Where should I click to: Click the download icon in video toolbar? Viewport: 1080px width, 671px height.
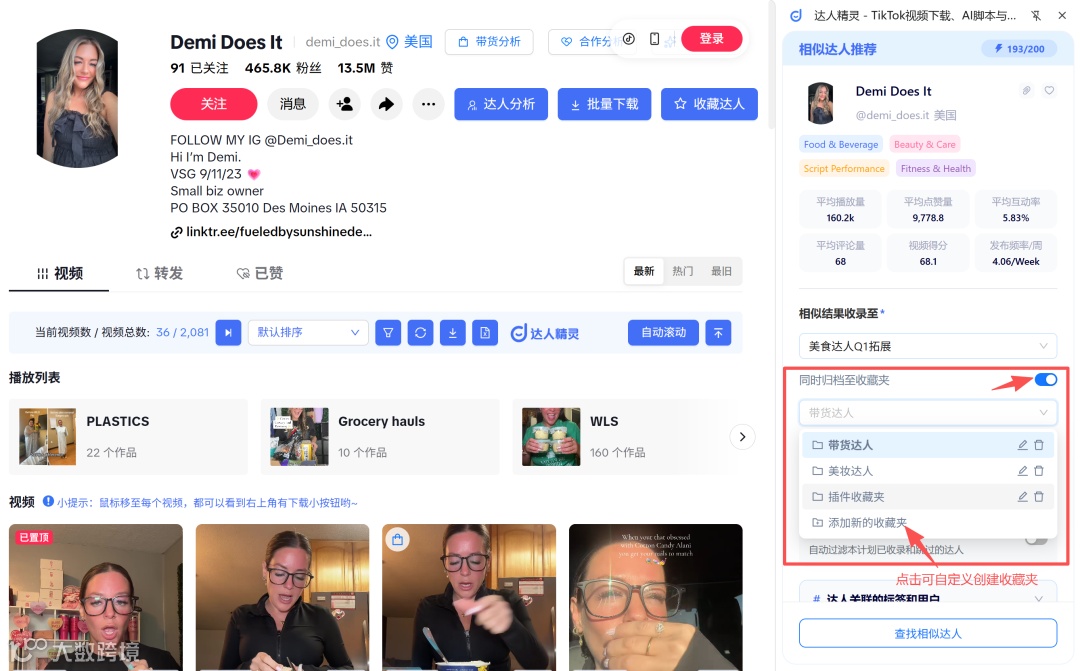(453, 333)
